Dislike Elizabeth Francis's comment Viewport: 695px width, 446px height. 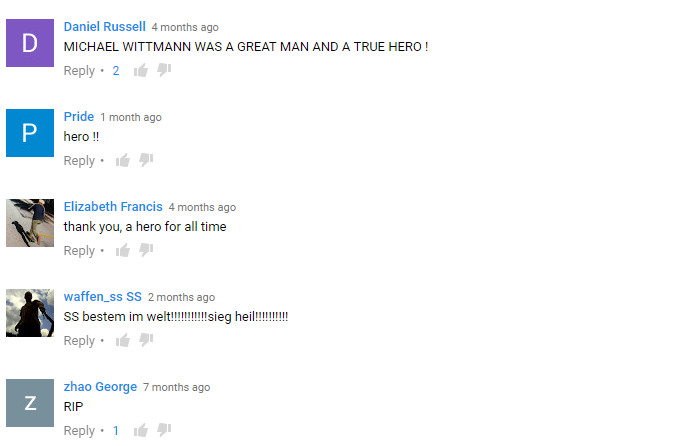[x=146, y=250]
